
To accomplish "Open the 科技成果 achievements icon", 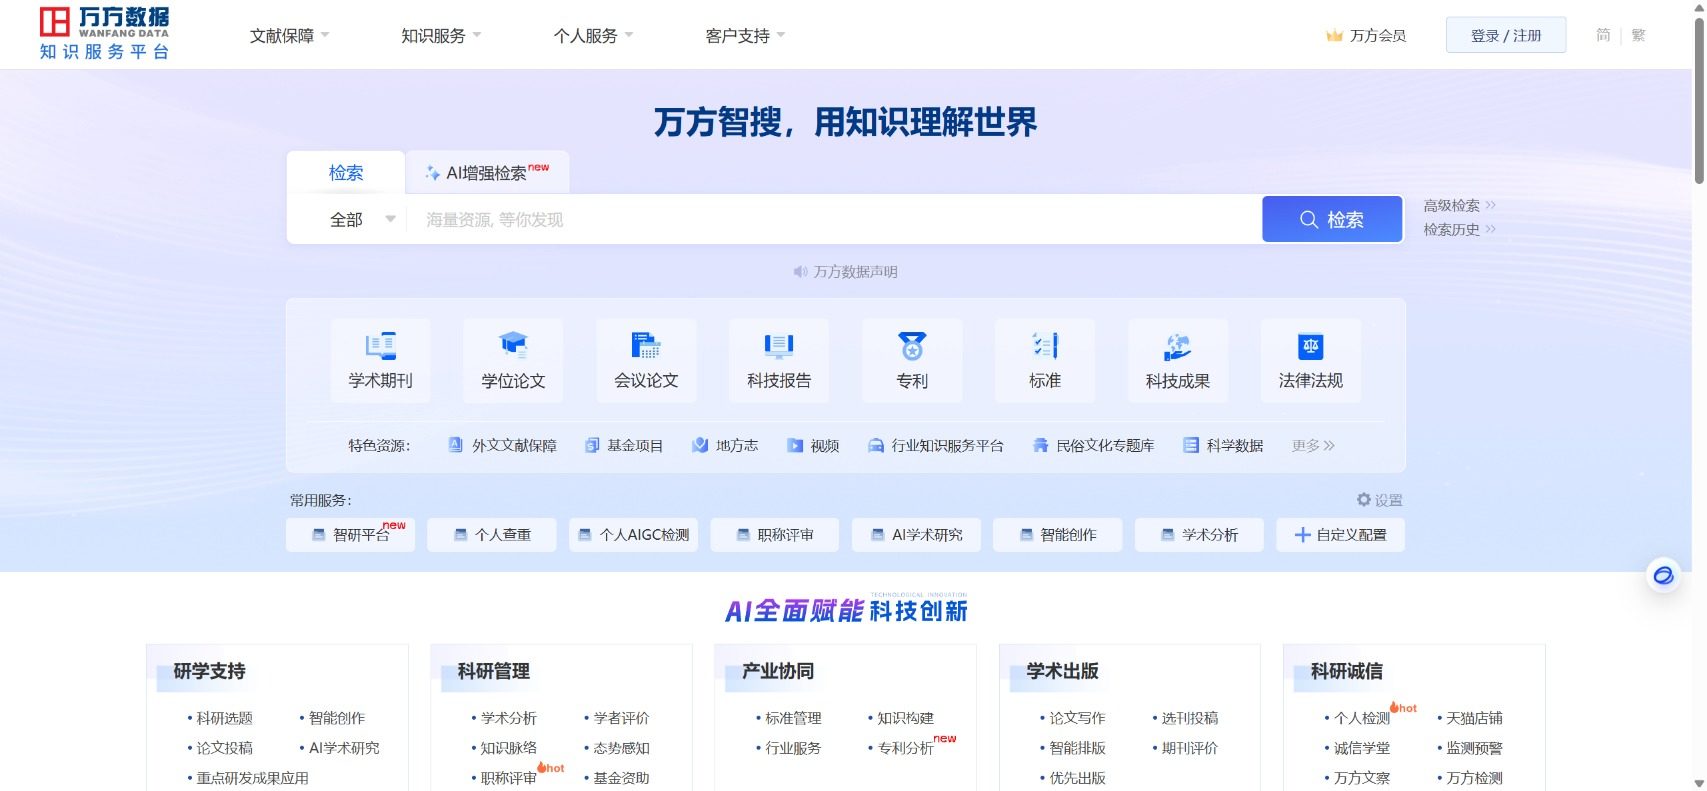I will click(x=1178, y=346).
